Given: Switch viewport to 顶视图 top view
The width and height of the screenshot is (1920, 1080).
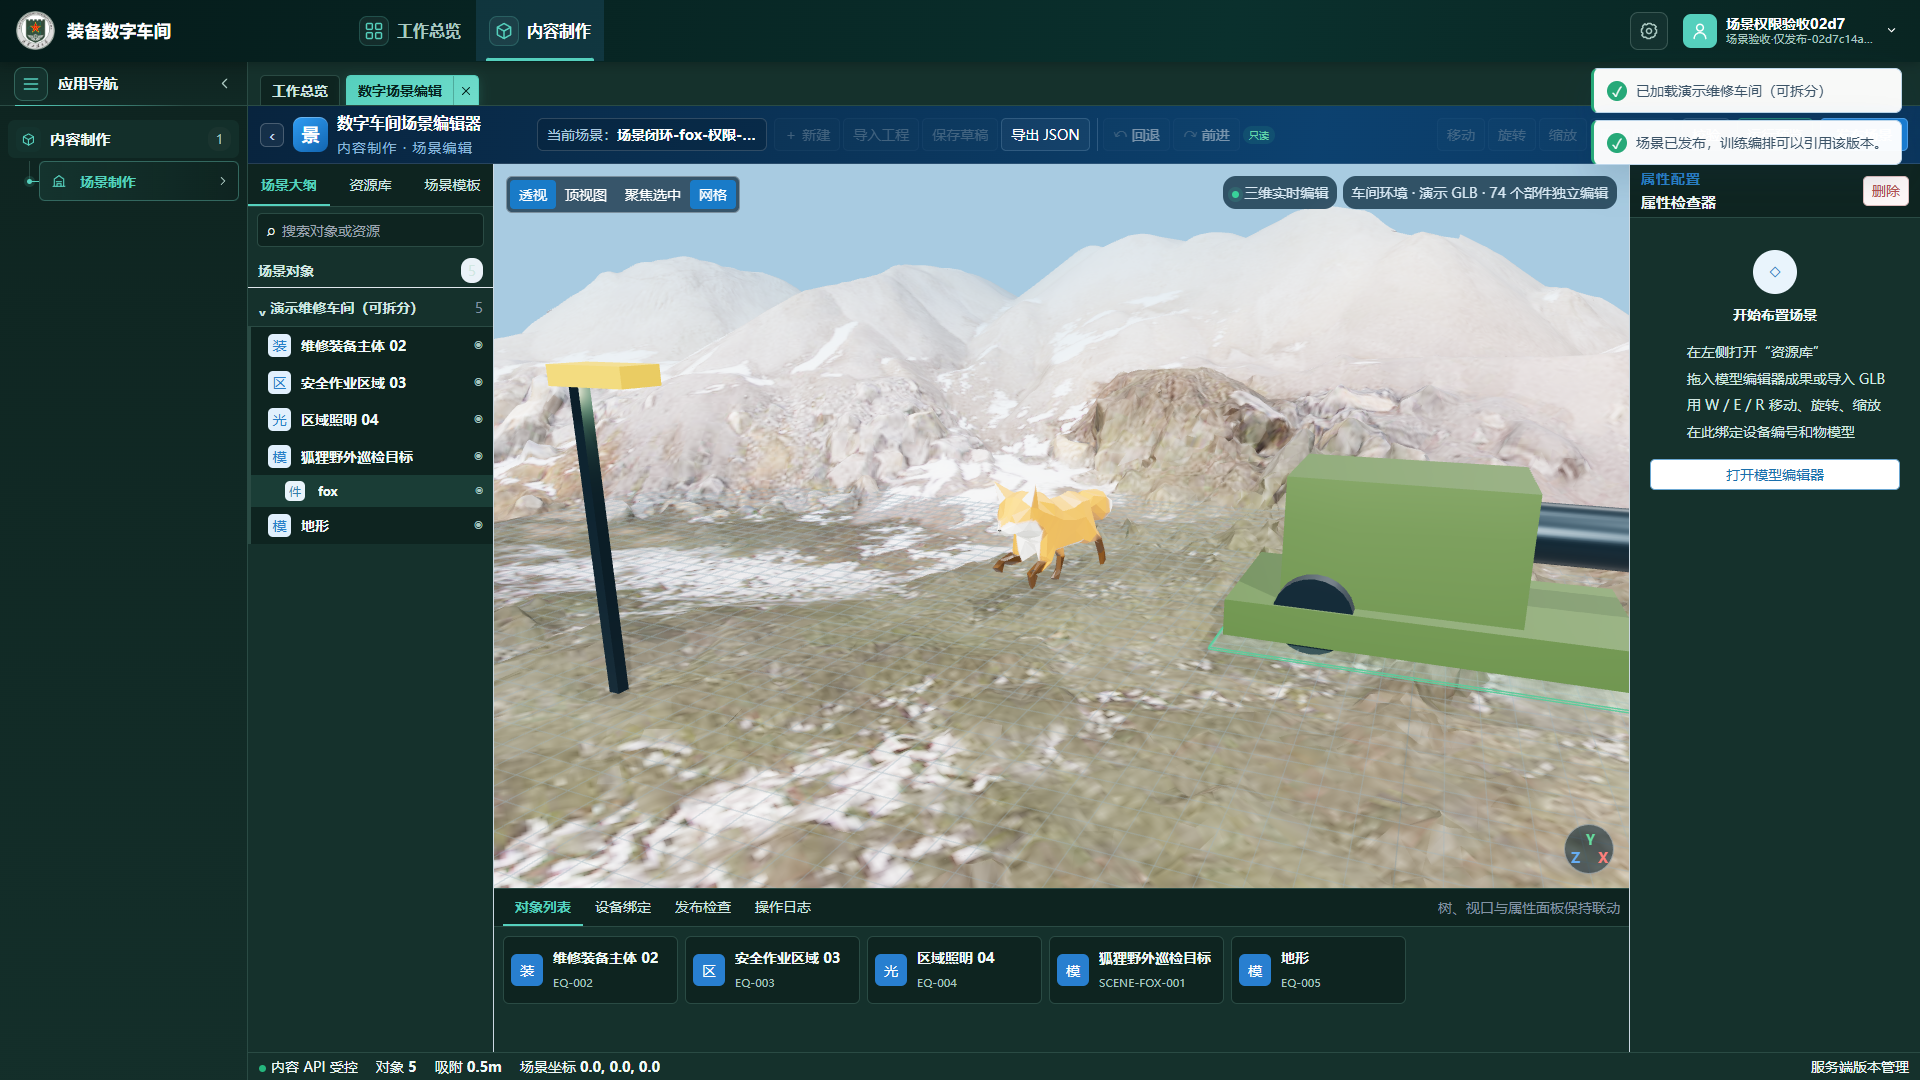Looking at the screenshot, I should click(586, 195).
